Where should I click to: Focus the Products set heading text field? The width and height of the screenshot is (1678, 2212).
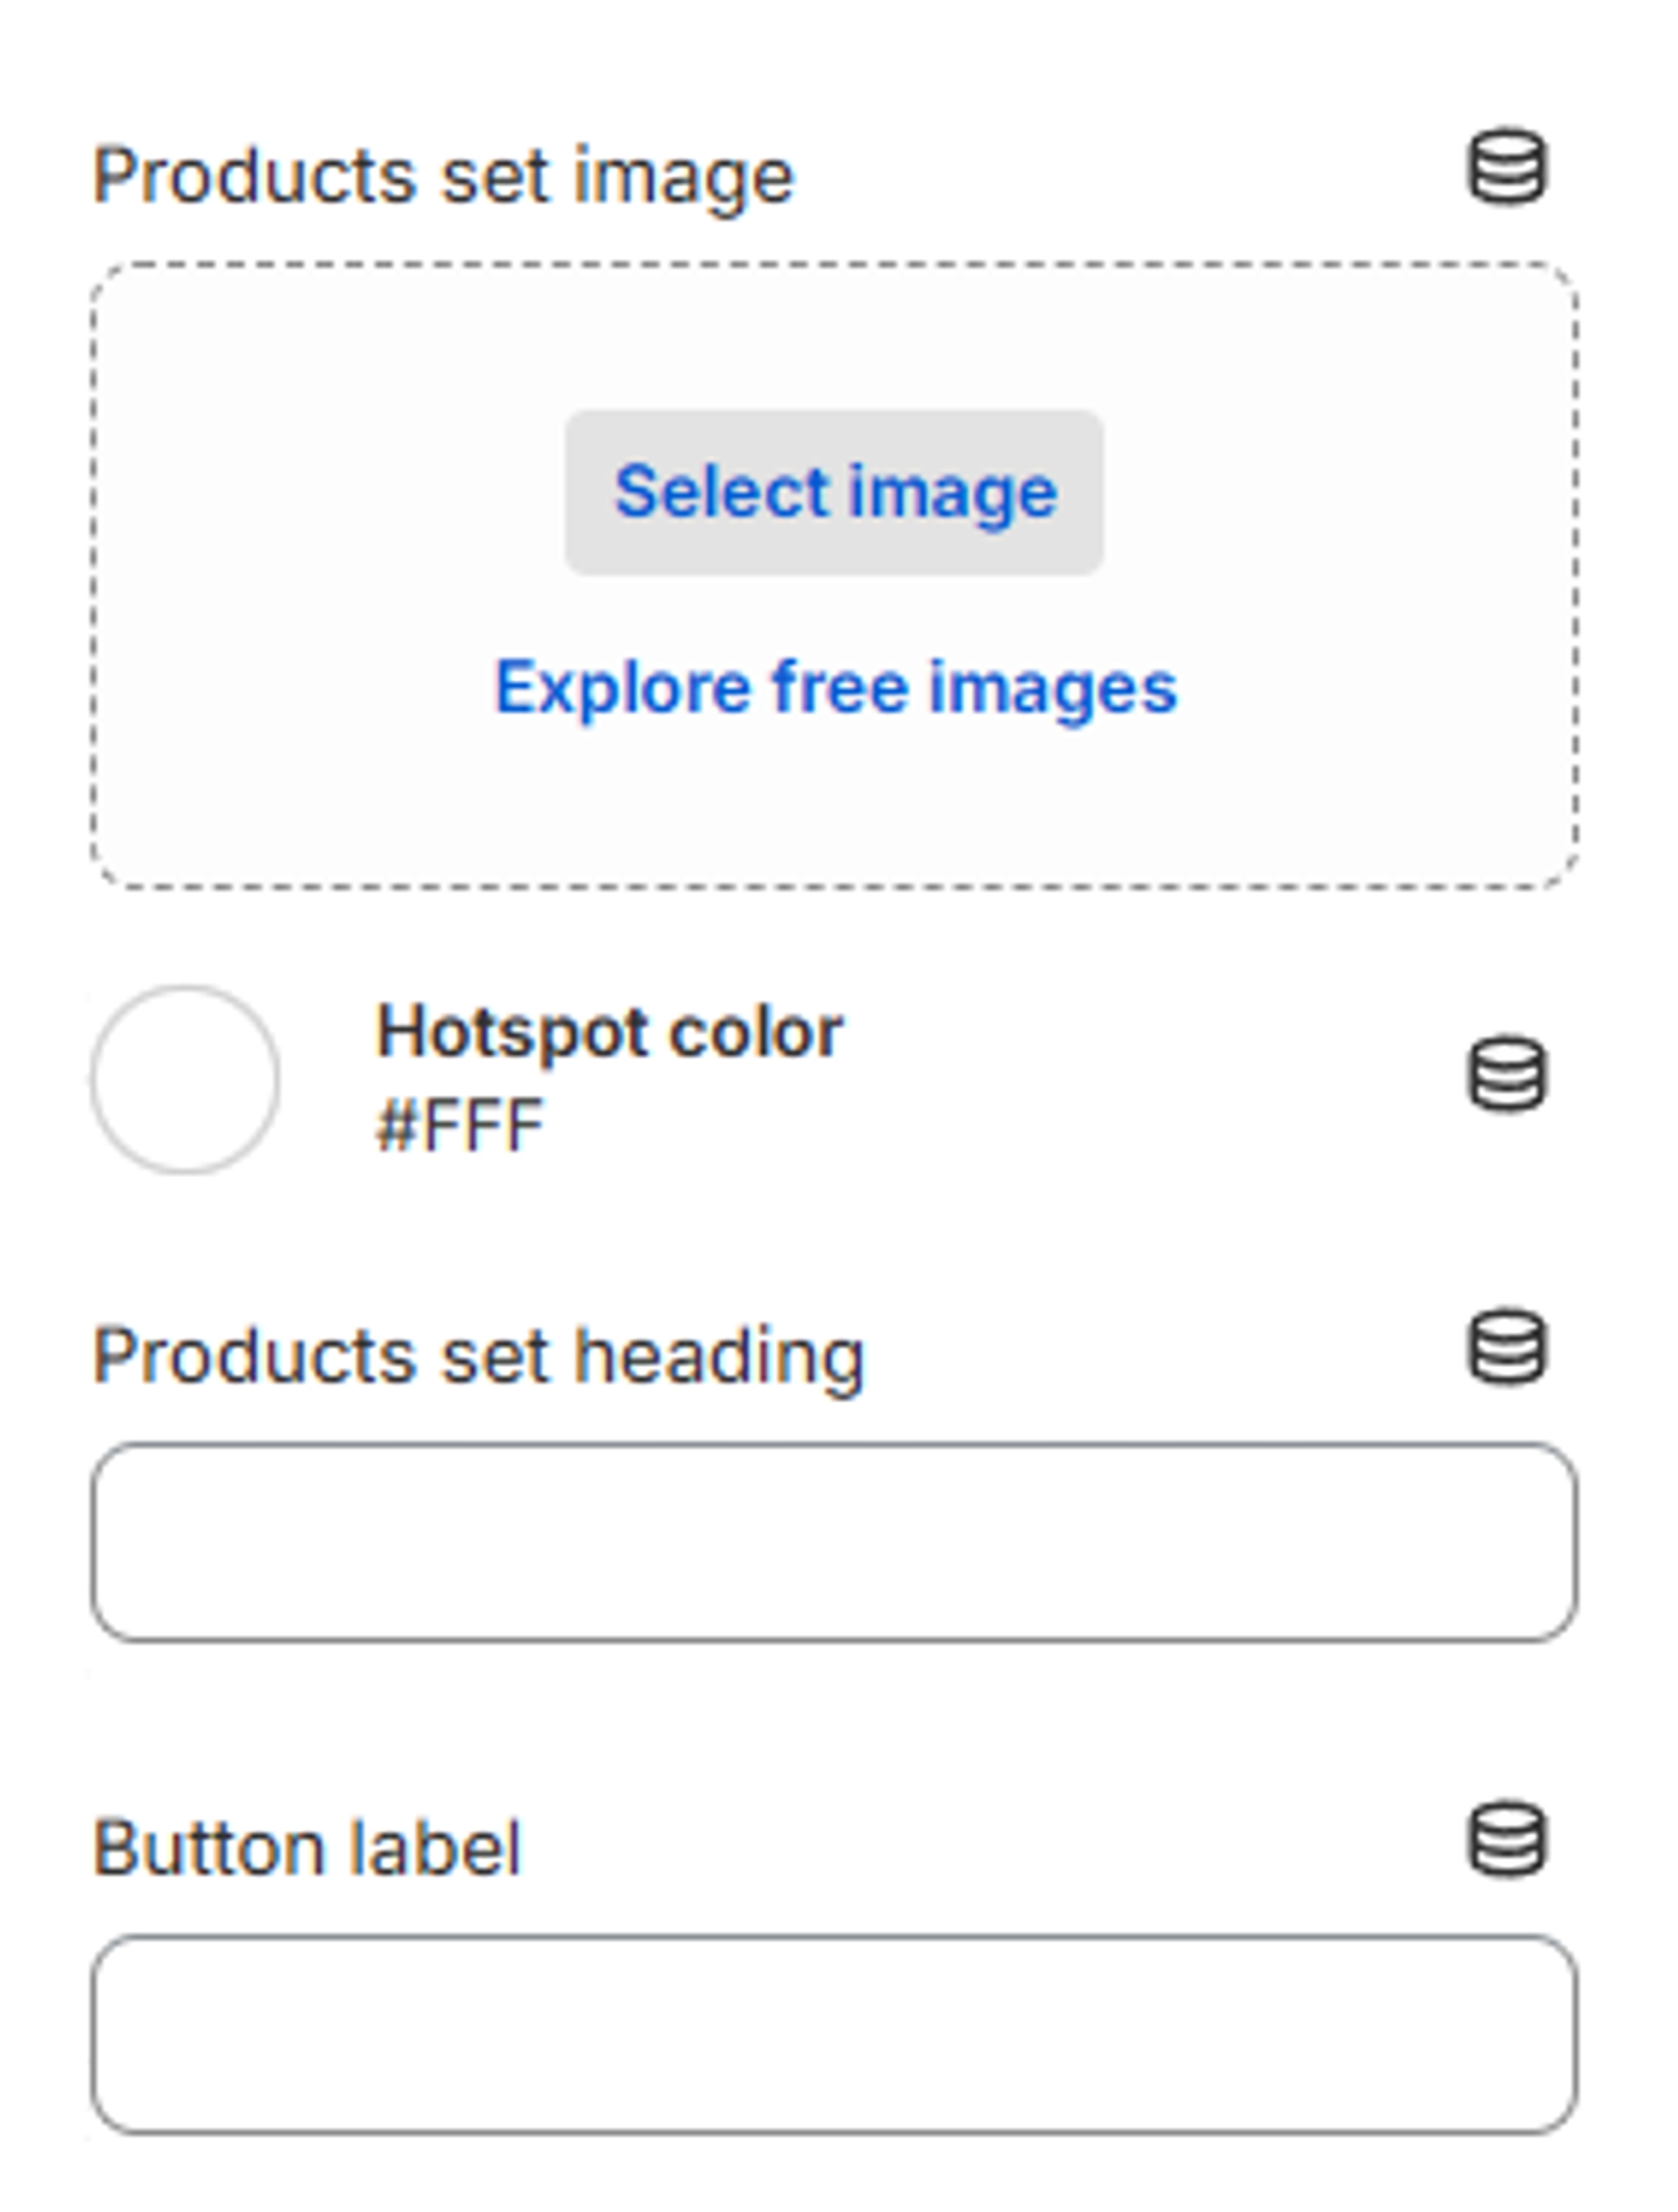(834, 1542)
